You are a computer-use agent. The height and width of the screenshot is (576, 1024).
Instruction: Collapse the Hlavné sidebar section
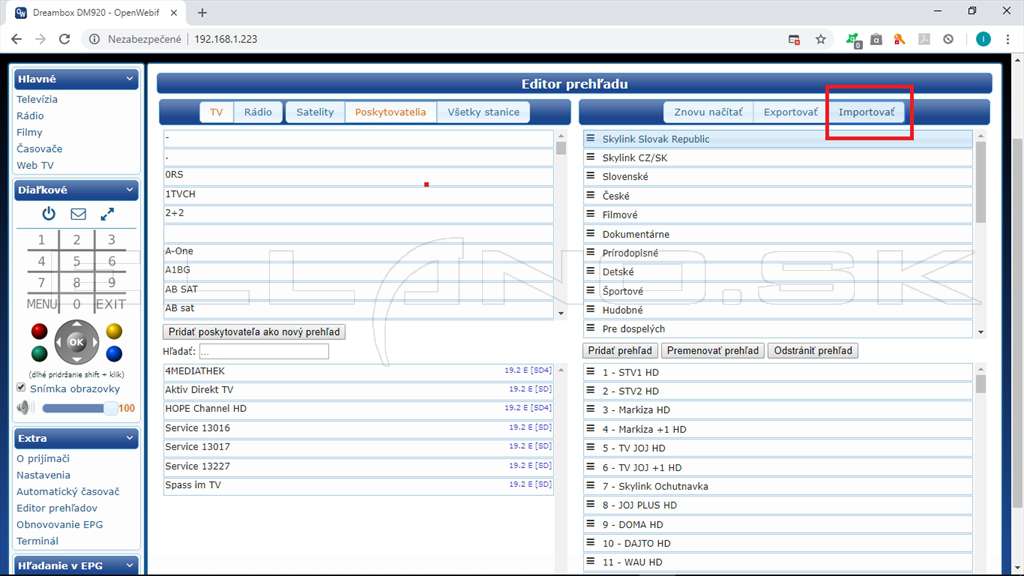(x=129, y=79)
